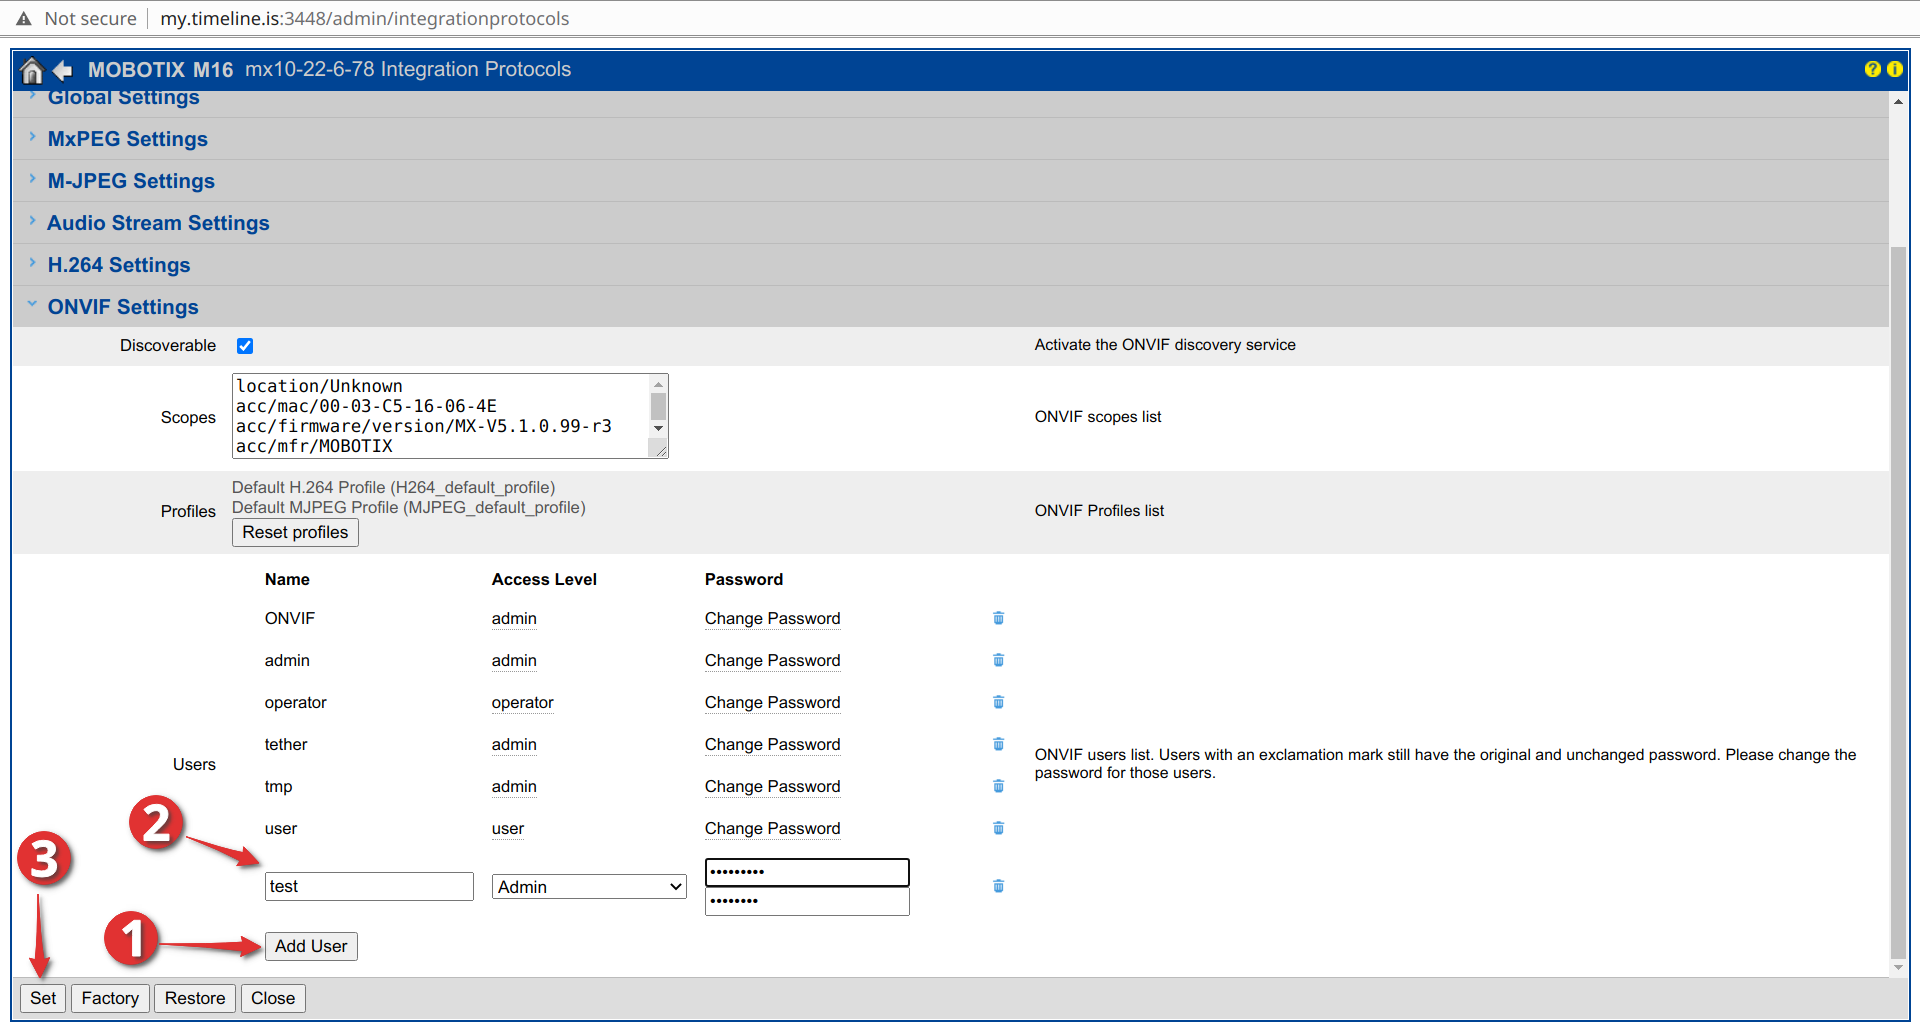
Task: Click the Add User button
Action: tap(310, 946)
